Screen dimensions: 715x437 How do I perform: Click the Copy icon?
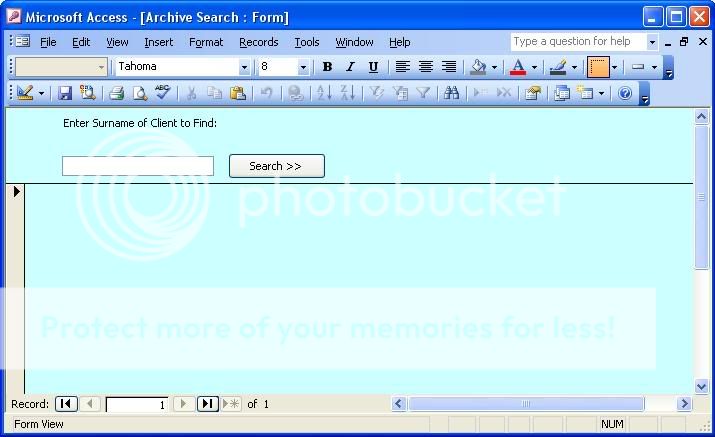point(214,93)
